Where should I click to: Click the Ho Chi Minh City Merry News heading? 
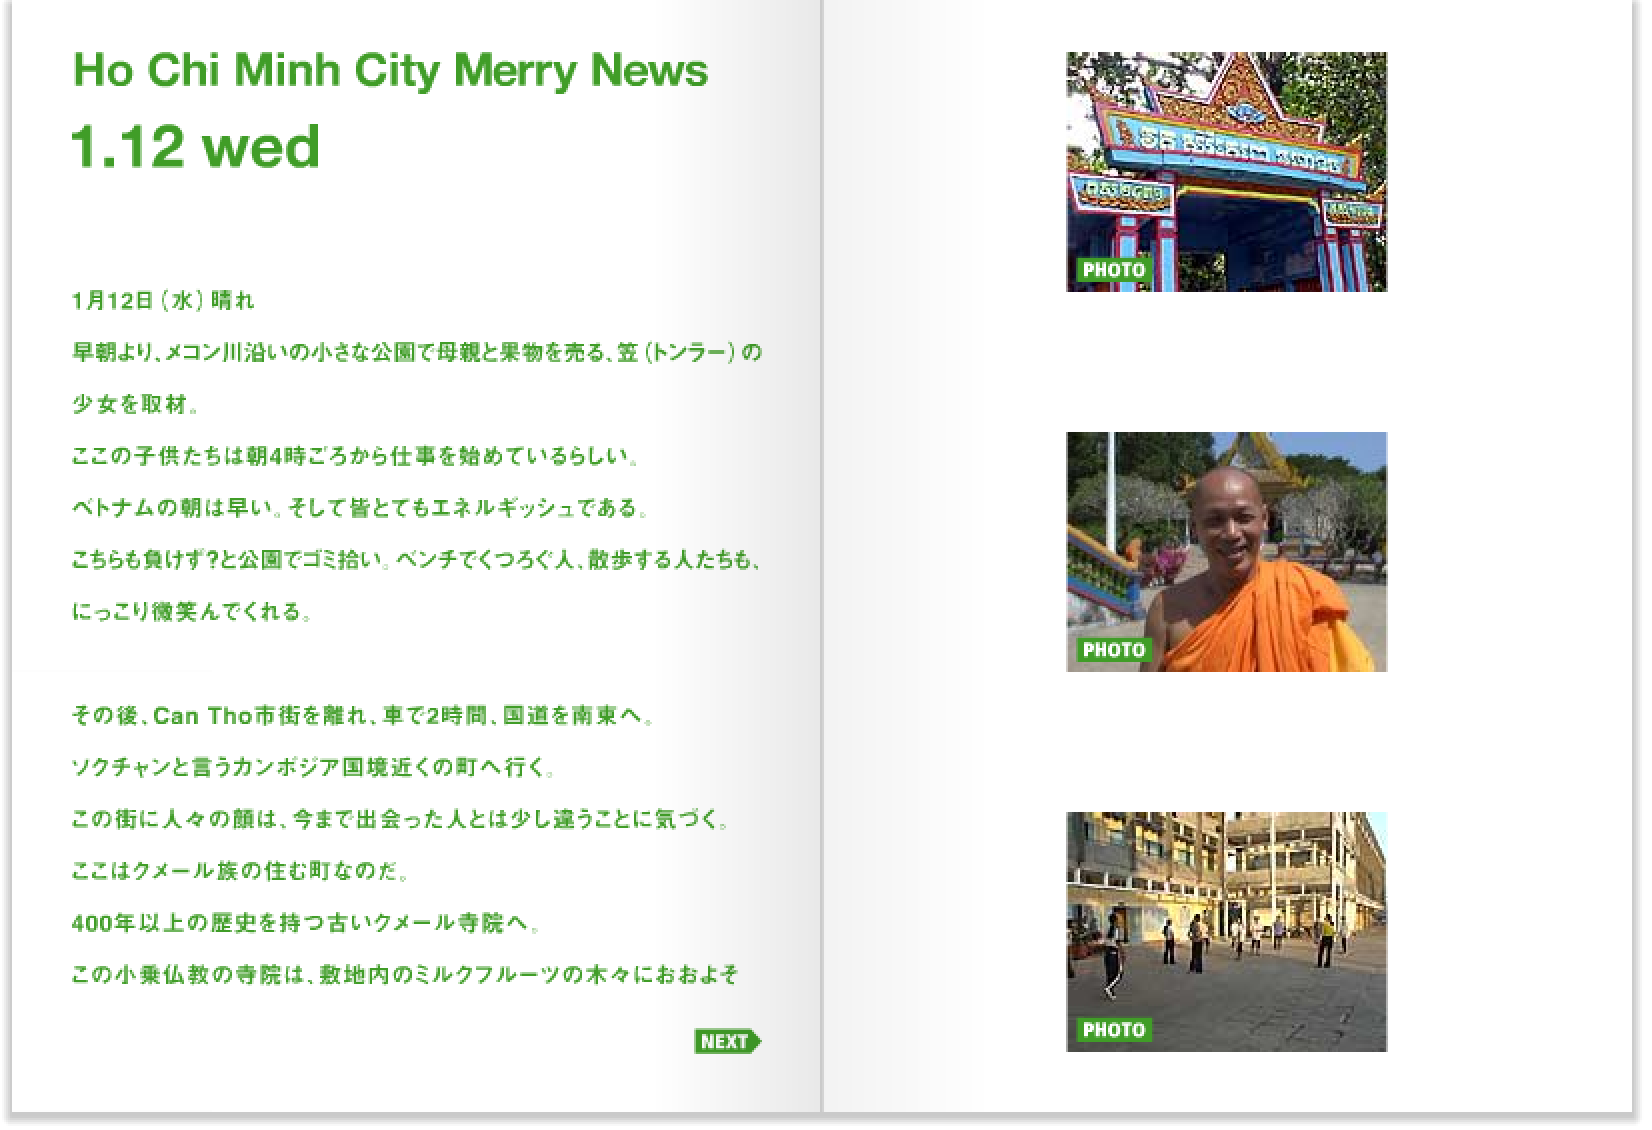[390, 70]
